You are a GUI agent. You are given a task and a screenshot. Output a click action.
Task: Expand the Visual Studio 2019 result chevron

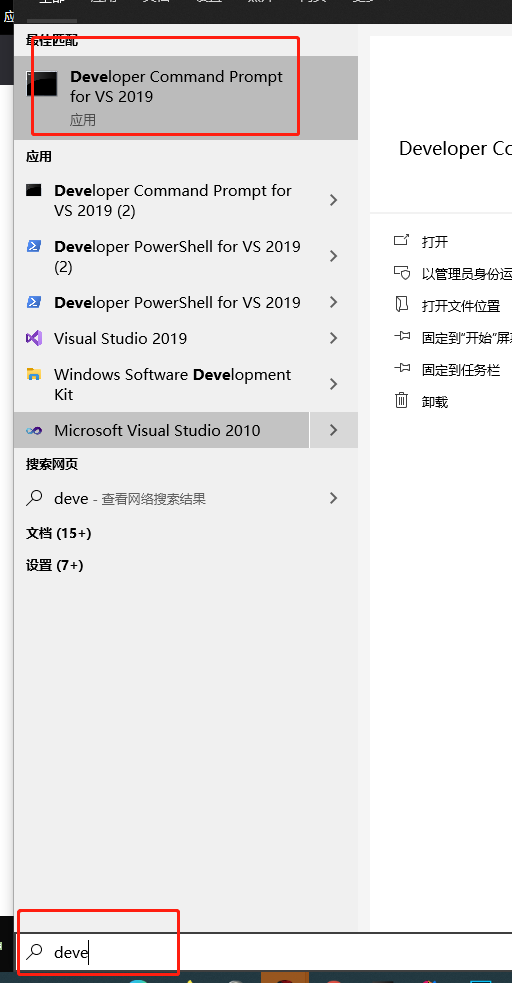coord(333,339)
